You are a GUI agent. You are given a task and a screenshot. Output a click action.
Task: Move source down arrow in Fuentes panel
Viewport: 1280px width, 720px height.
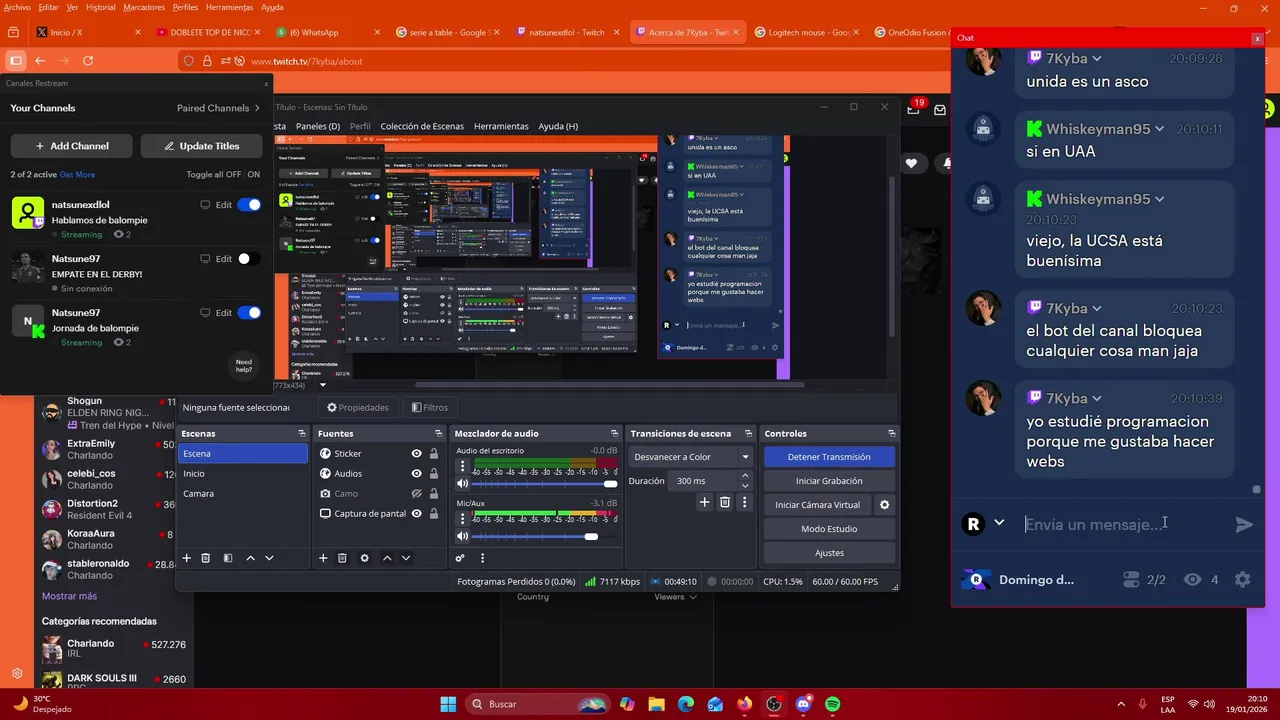tap(406, 558)
